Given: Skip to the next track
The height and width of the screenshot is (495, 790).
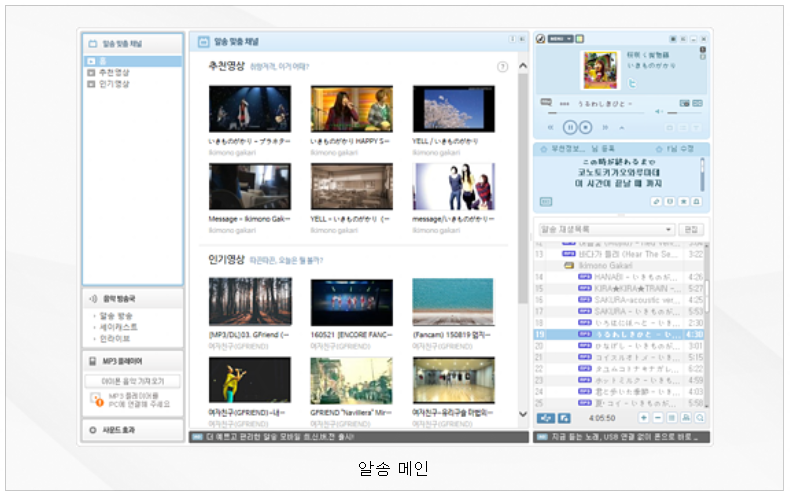Looking at the screenshot, I should [x=605, y=128].
